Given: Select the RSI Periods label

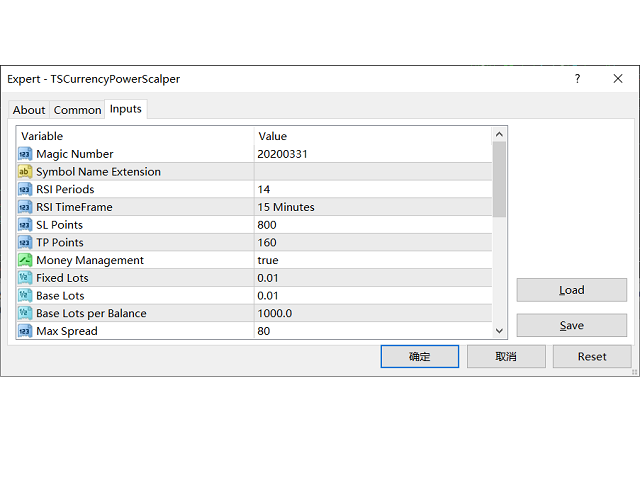Looking at the screenshot, I should point(65,189).
